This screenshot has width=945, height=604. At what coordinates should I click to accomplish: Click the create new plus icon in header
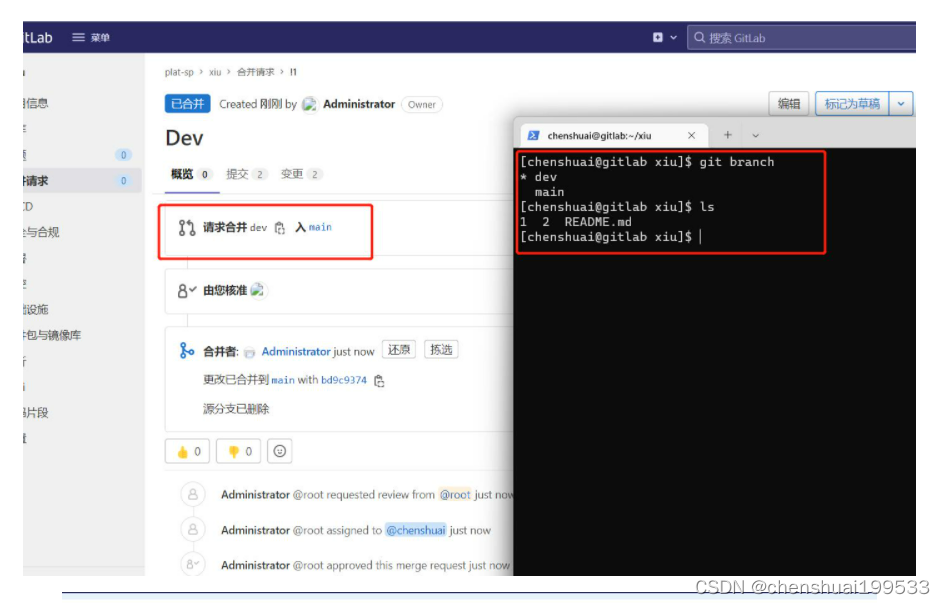[658, 37]
